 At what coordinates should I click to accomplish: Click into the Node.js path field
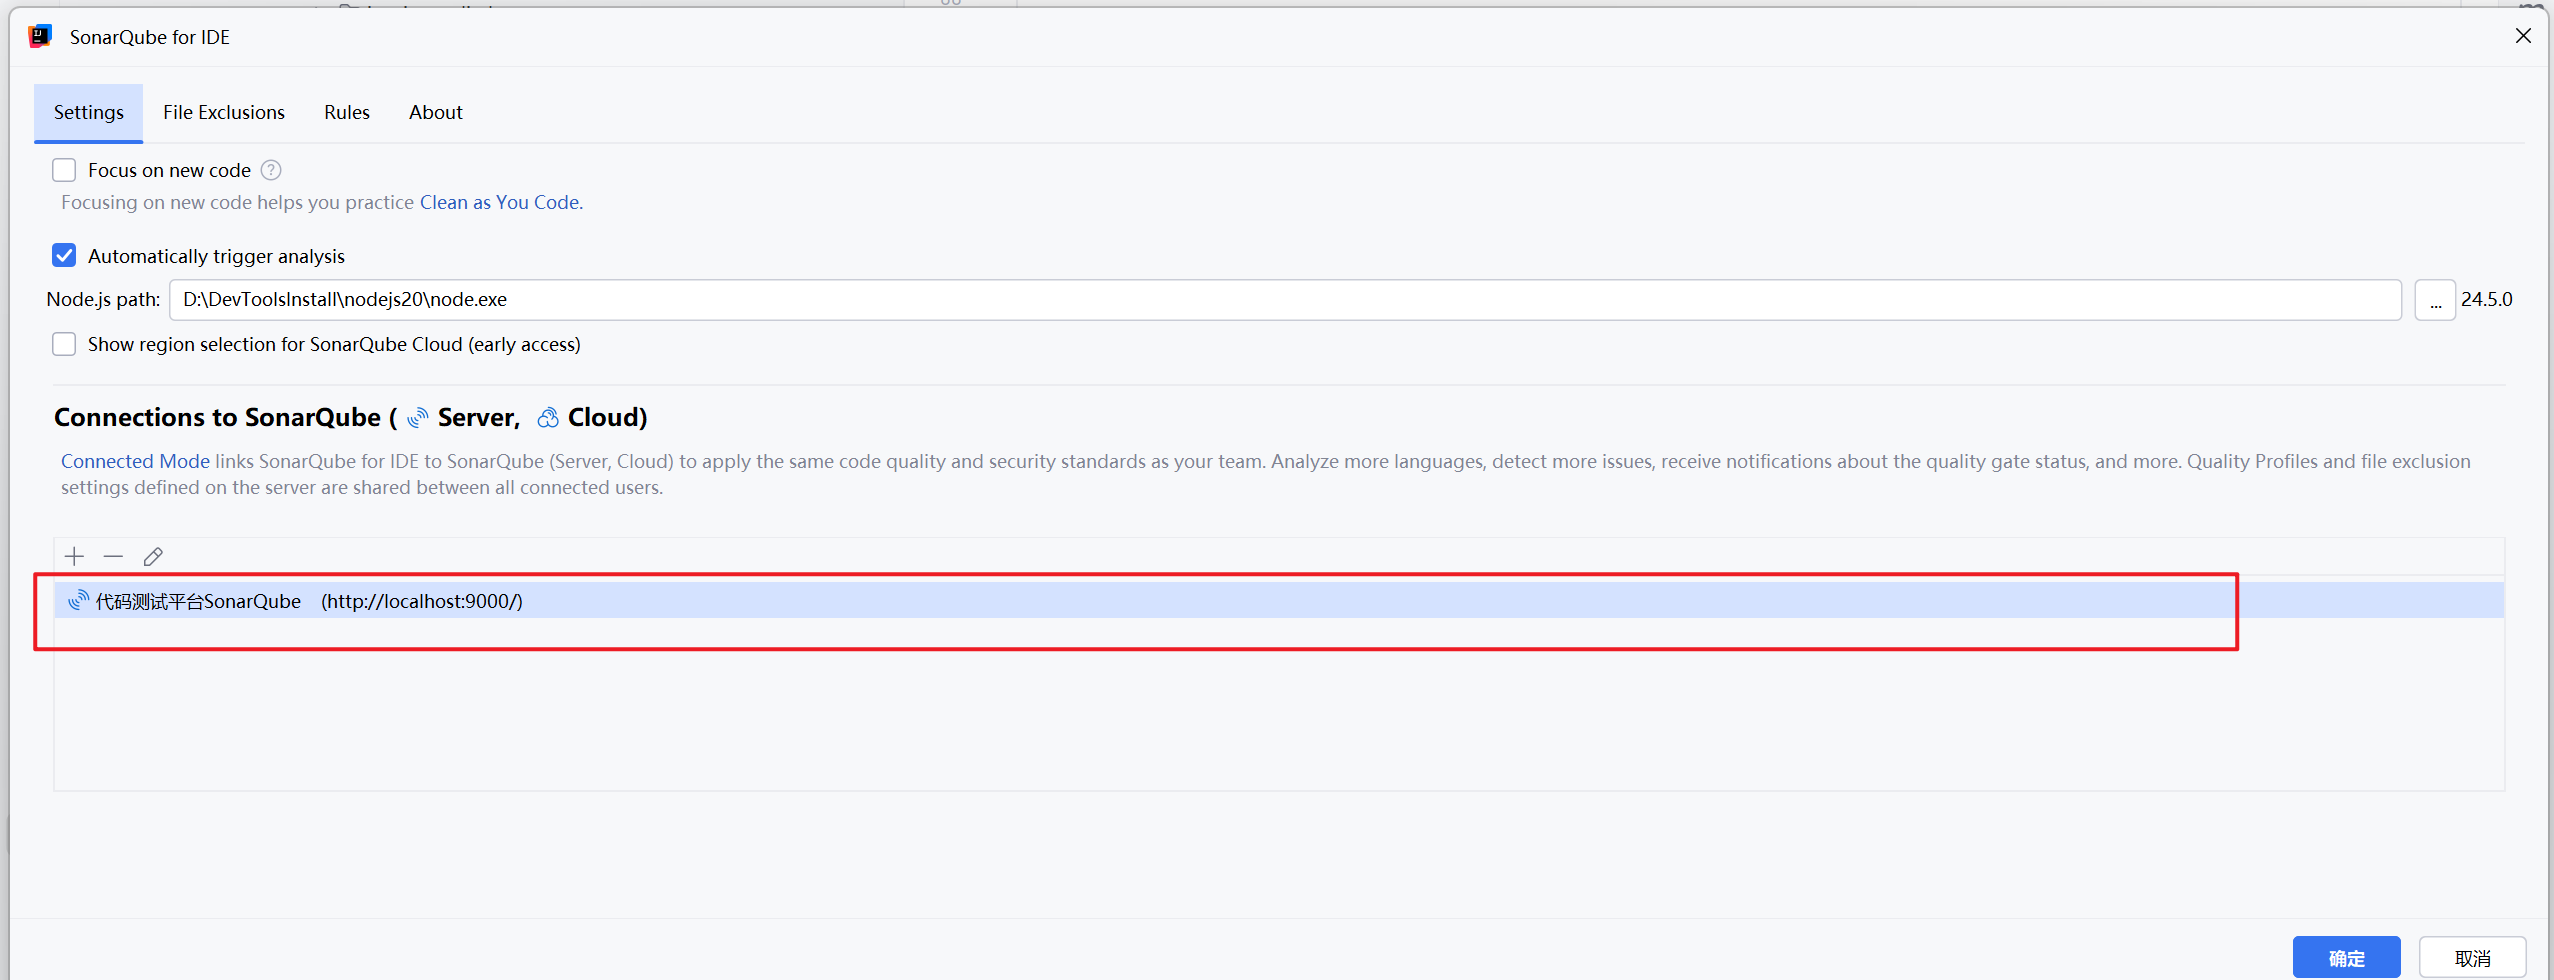coord(1285,300)
